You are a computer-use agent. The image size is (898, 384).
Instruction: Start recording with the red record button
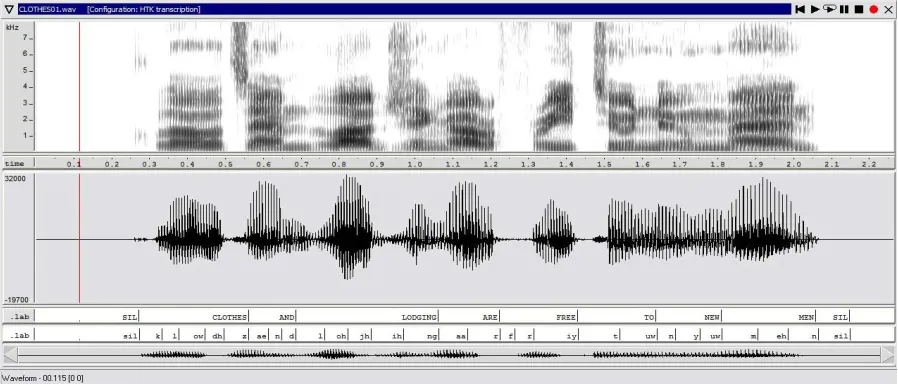click(873, 9)
